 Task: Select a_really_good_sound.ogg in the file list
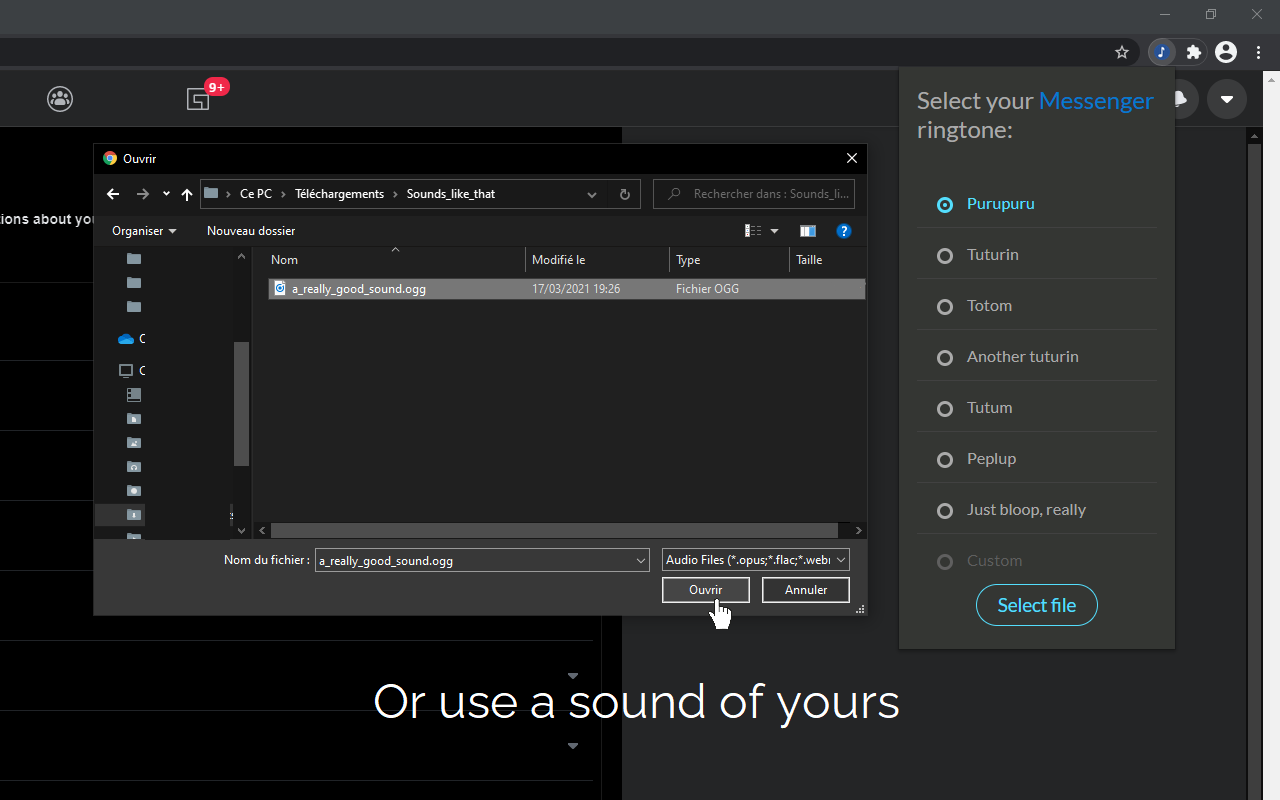(360, 288)
